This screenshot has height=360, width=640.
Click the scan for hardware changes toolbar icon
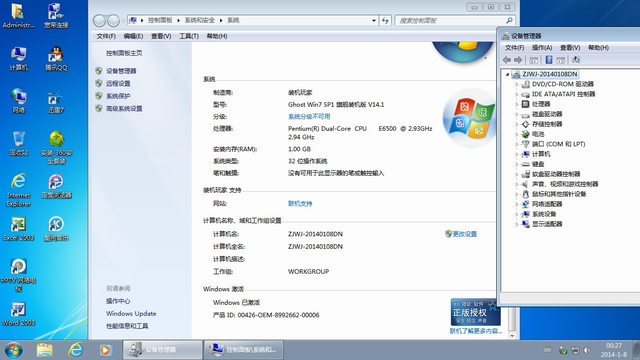(576, 60)
